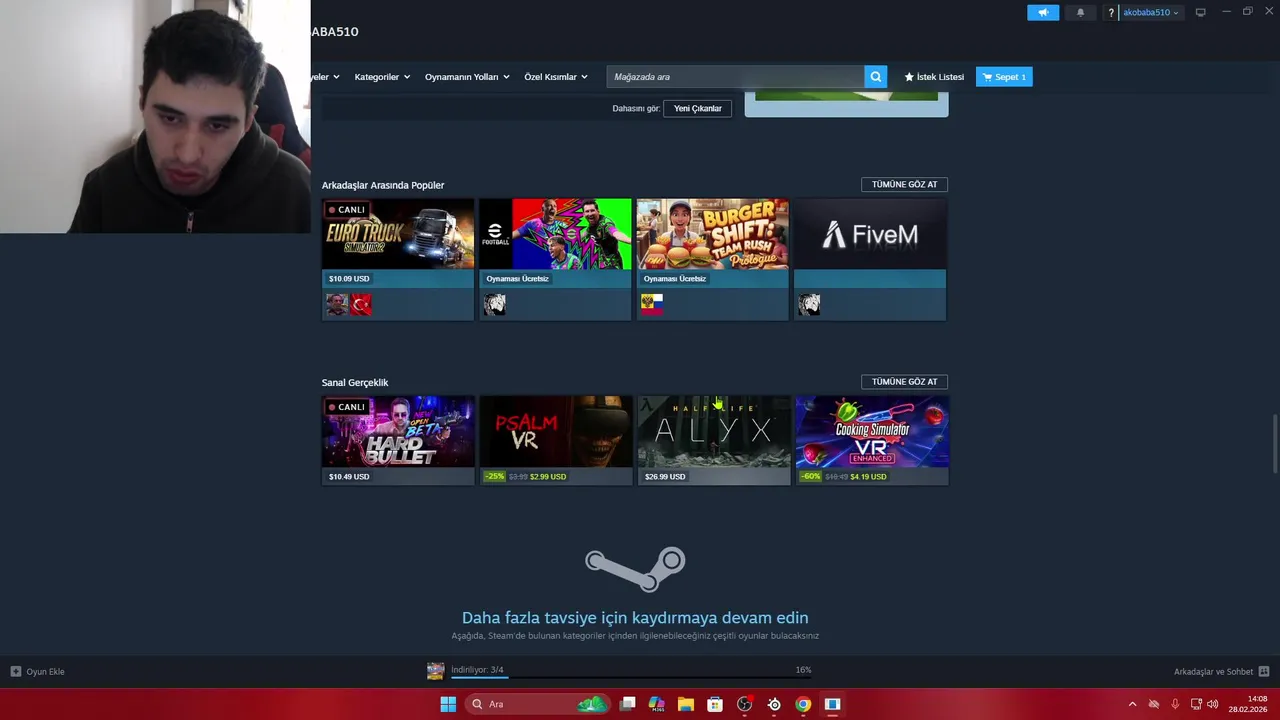This screenshot has height=720, width=1280.
Task: Expand the Özel Kısımlar menu
Action: 556,77
